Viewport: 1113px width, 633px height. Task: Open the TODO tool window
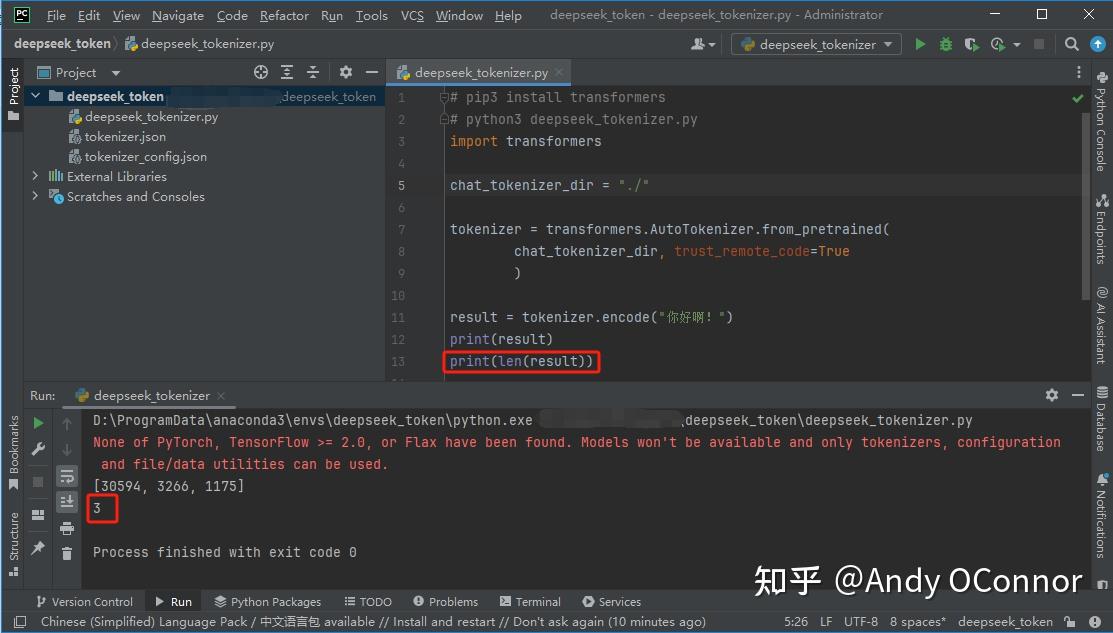coord(368,601)
